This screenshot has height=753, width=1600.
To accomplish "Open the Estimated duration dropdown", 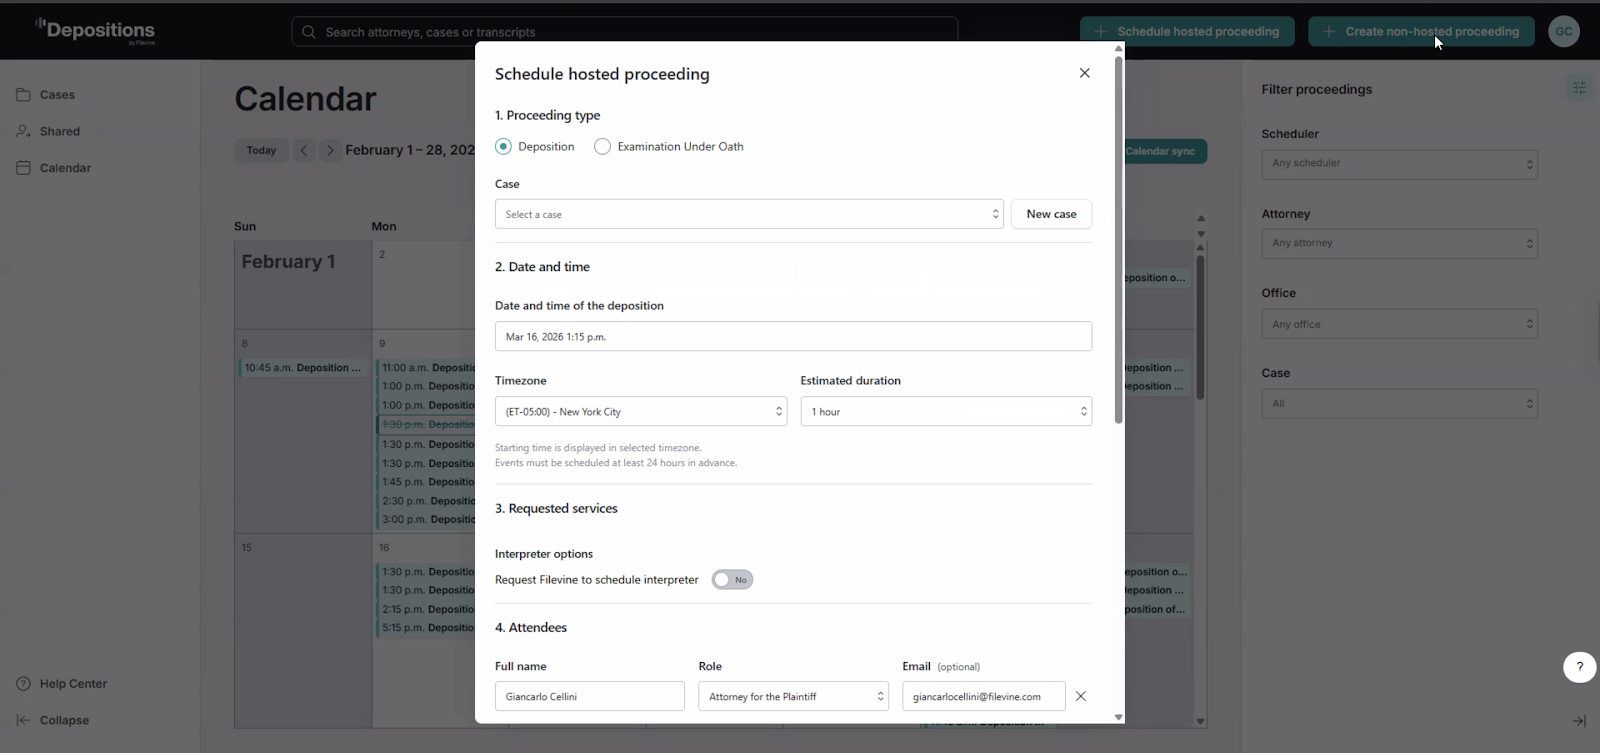I will [945, 412].
